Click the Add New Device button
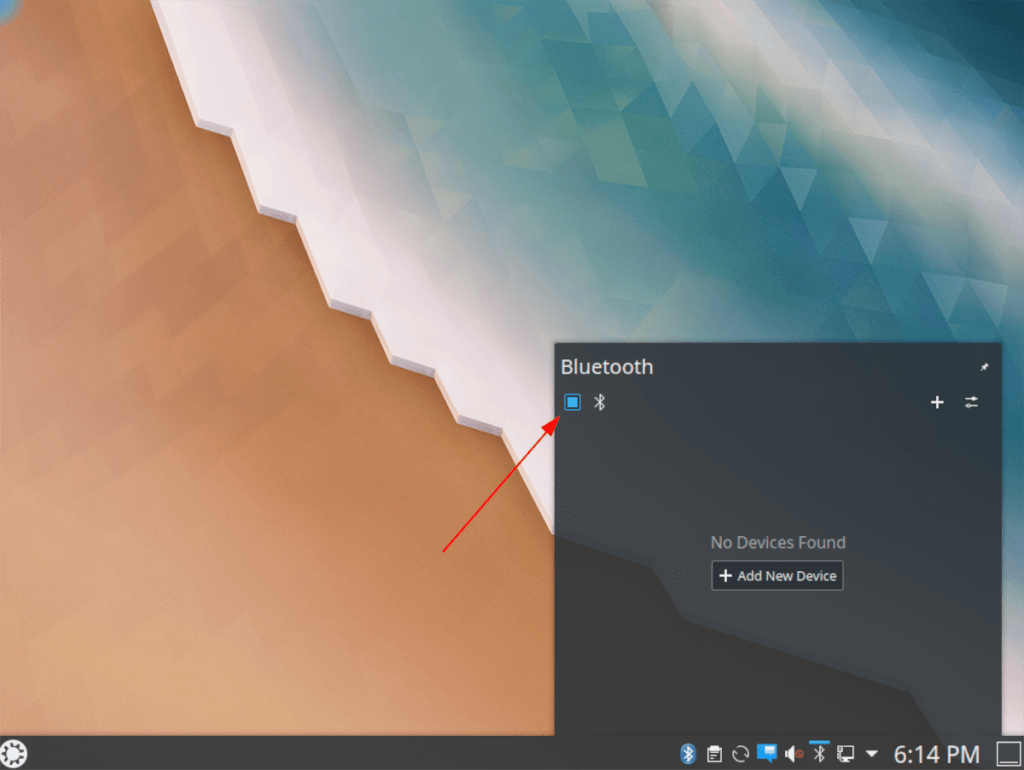This screenshot has height=770, width=1024. click(777, 576)
